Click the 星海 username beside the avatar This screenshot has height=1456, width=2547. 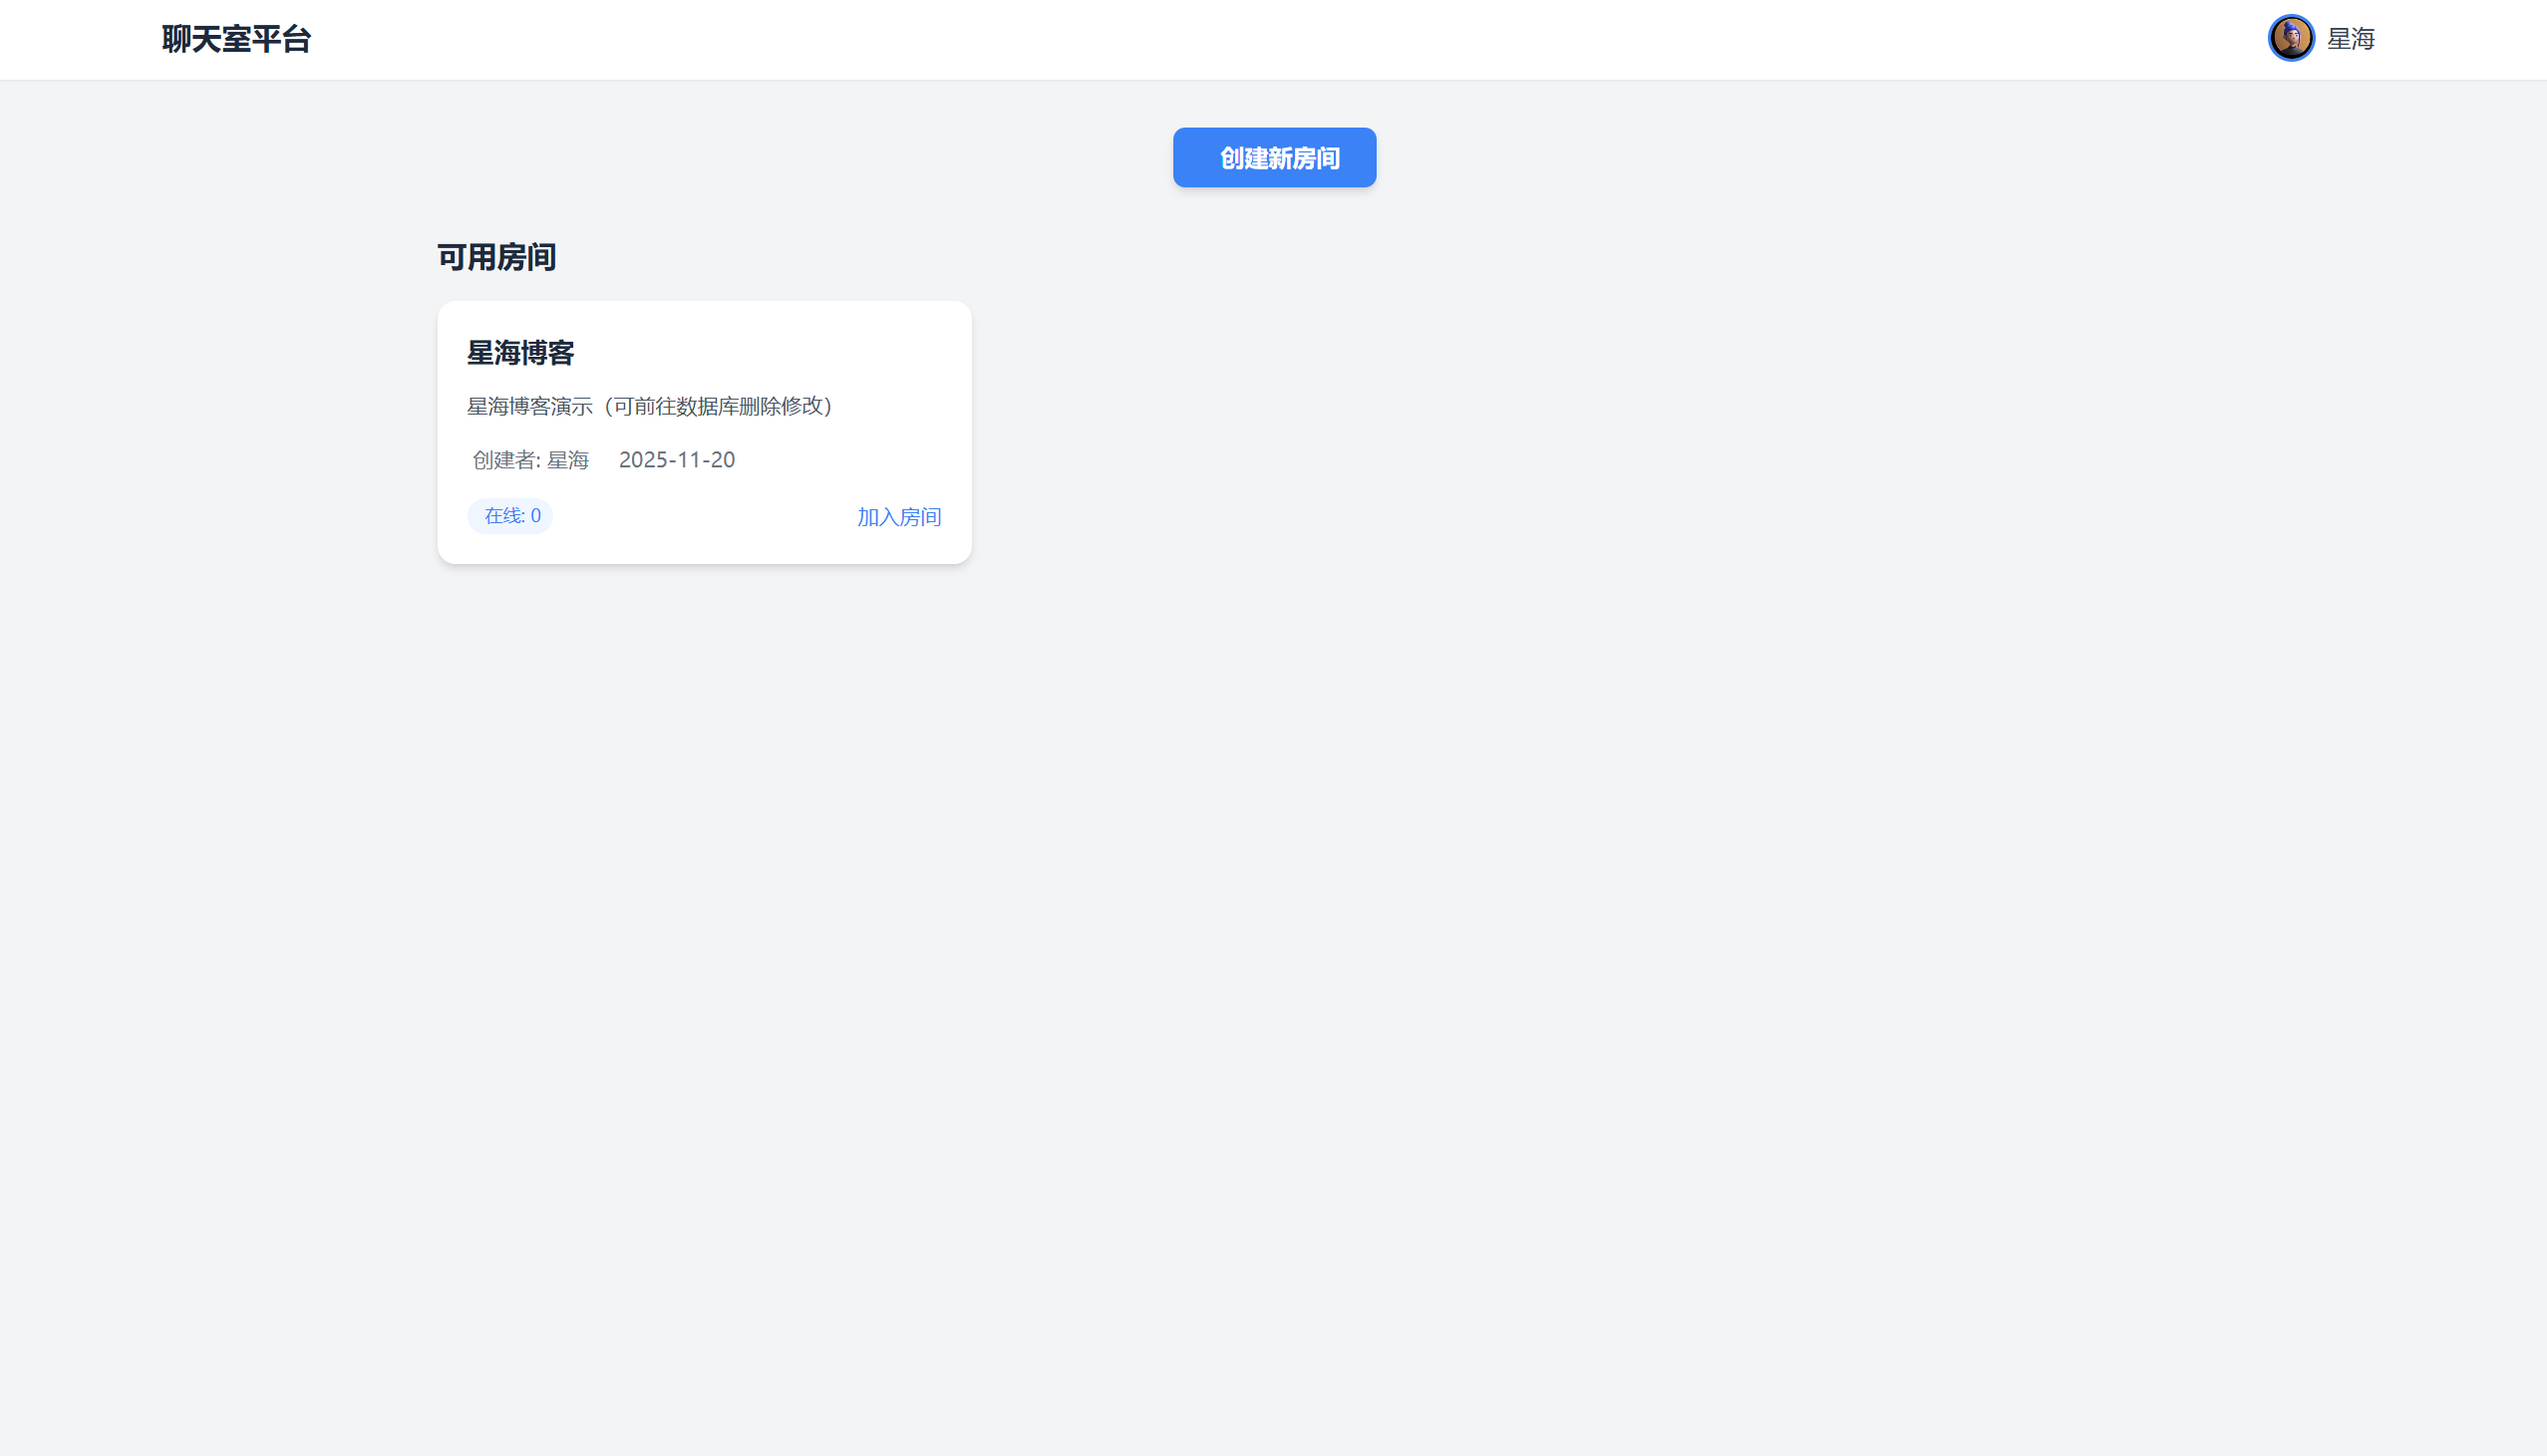point(2350,39)
